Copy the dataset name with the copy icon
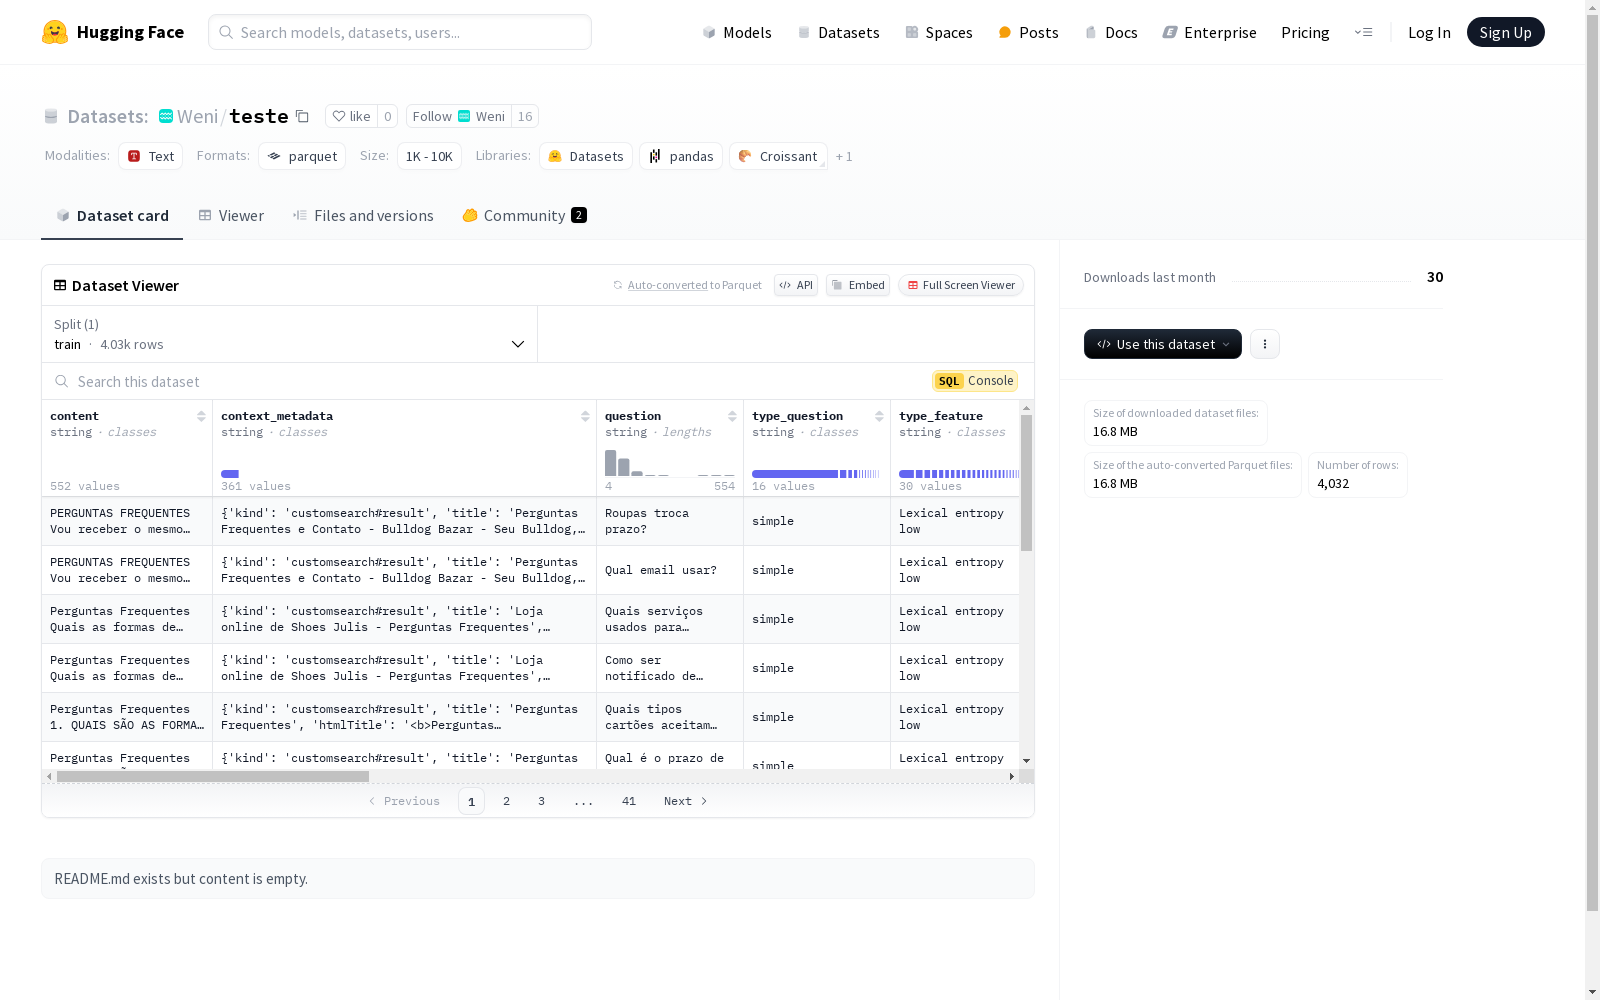Viewport: 1600px width, 1000px height. [302, 116]
